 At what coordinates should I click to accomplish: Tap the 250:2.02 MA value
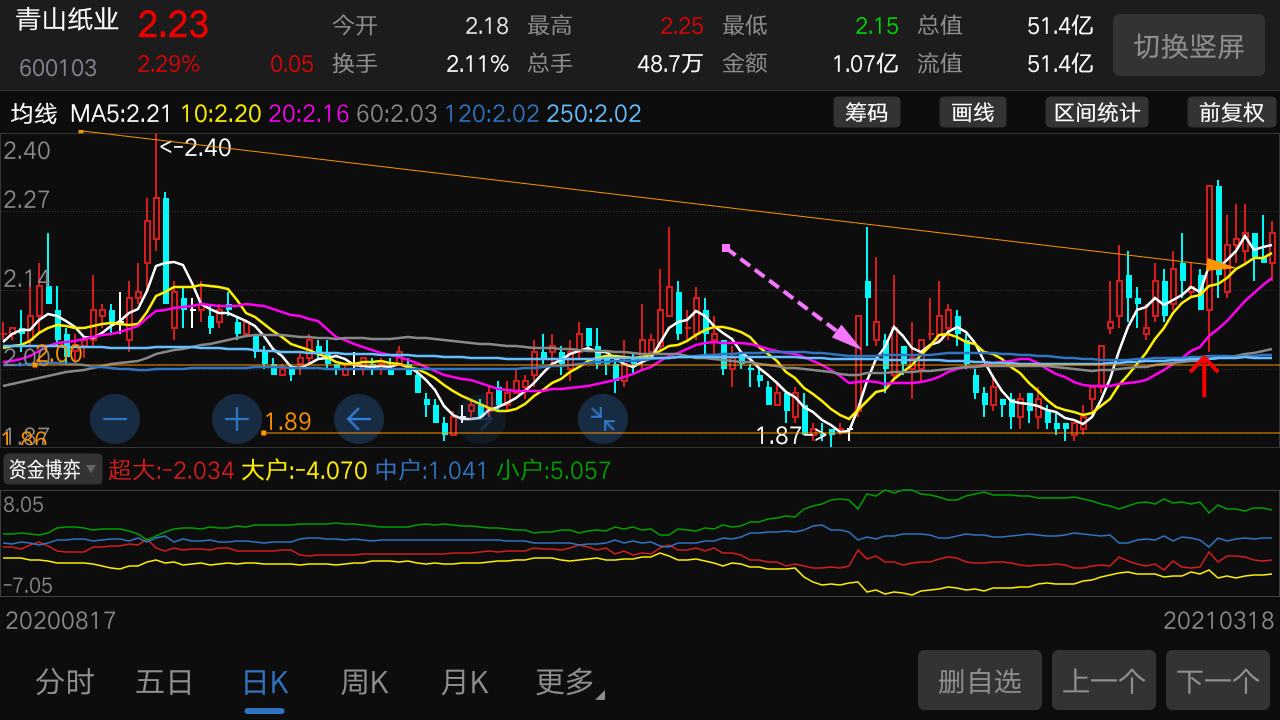coord(594,114)
